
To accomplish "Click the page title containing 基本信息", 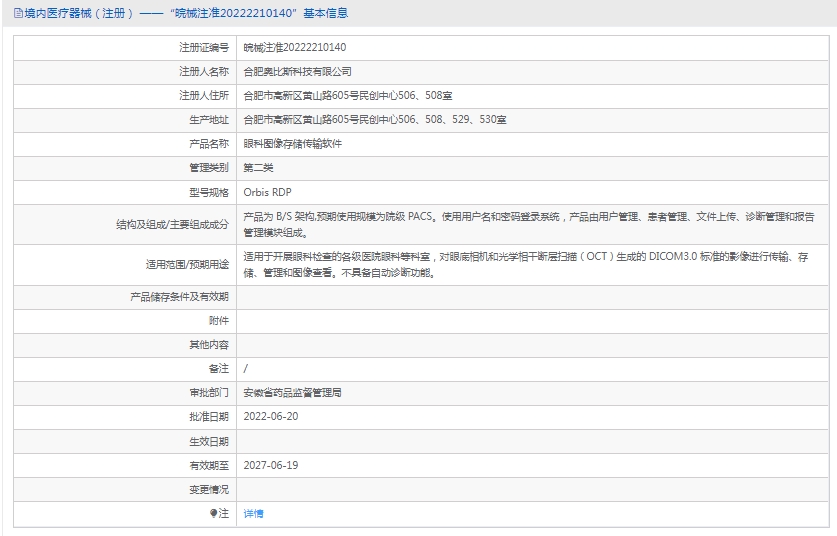I will pyautogui.click(x=180, y=14).
